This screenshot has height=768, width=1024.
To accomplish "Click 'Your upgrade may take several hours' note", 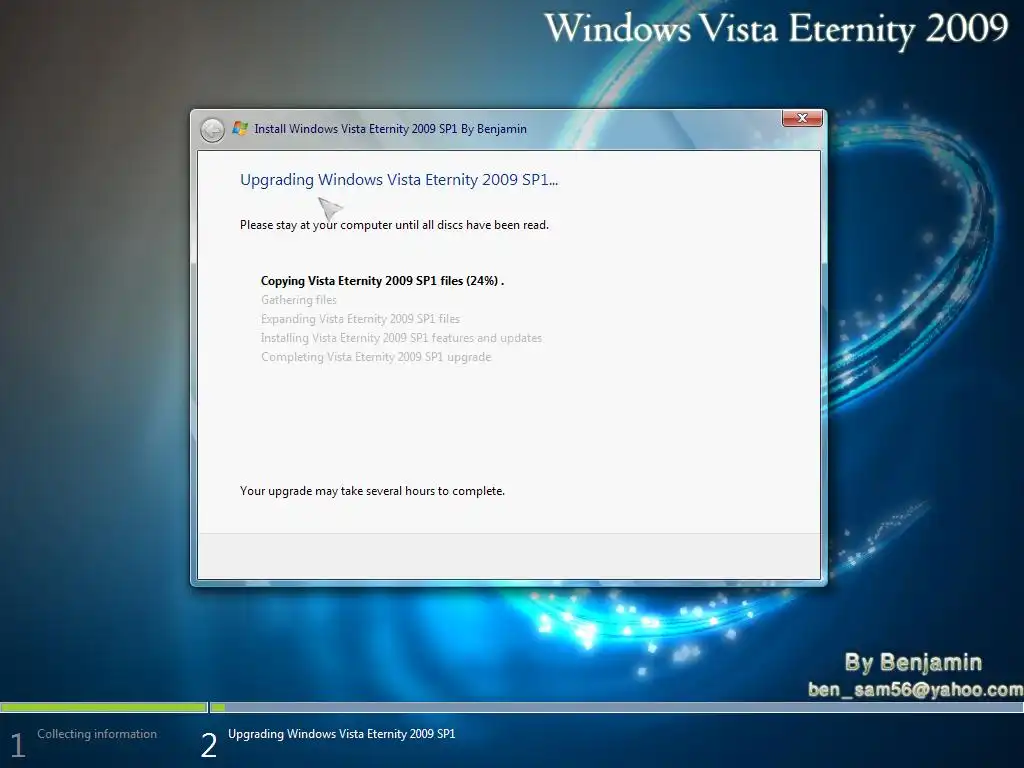I will pyautogui.click(x=372, y=490).
